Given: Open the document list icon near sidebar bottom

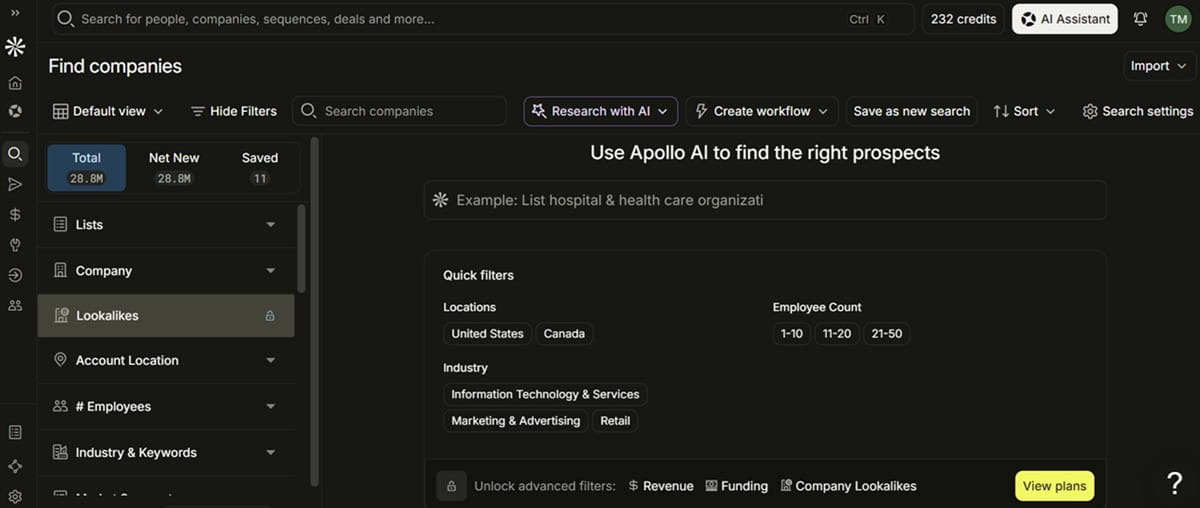Looking at the screenshot, I should coord(15,432).
